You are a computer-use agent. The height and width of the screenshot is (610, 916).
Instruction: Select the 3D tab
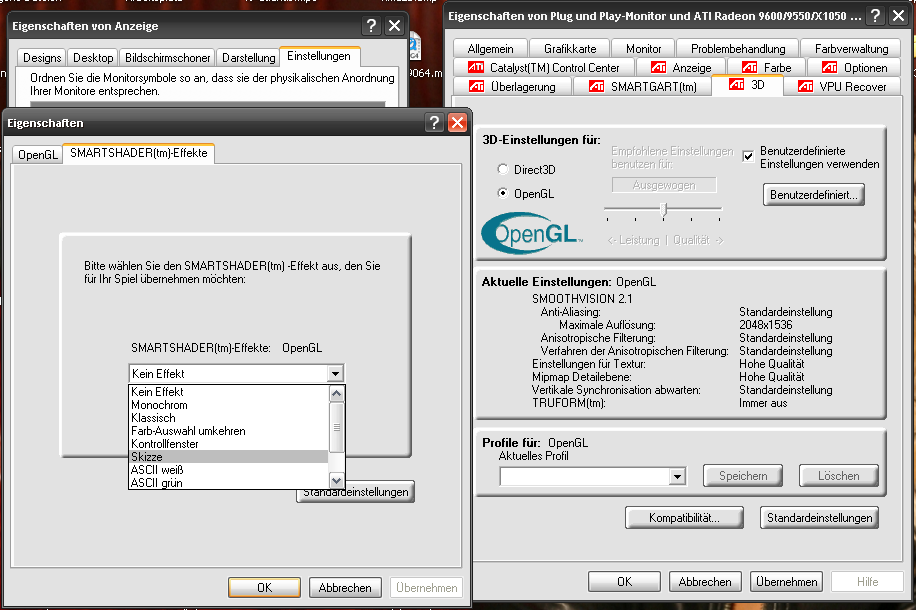pos(747,85)
